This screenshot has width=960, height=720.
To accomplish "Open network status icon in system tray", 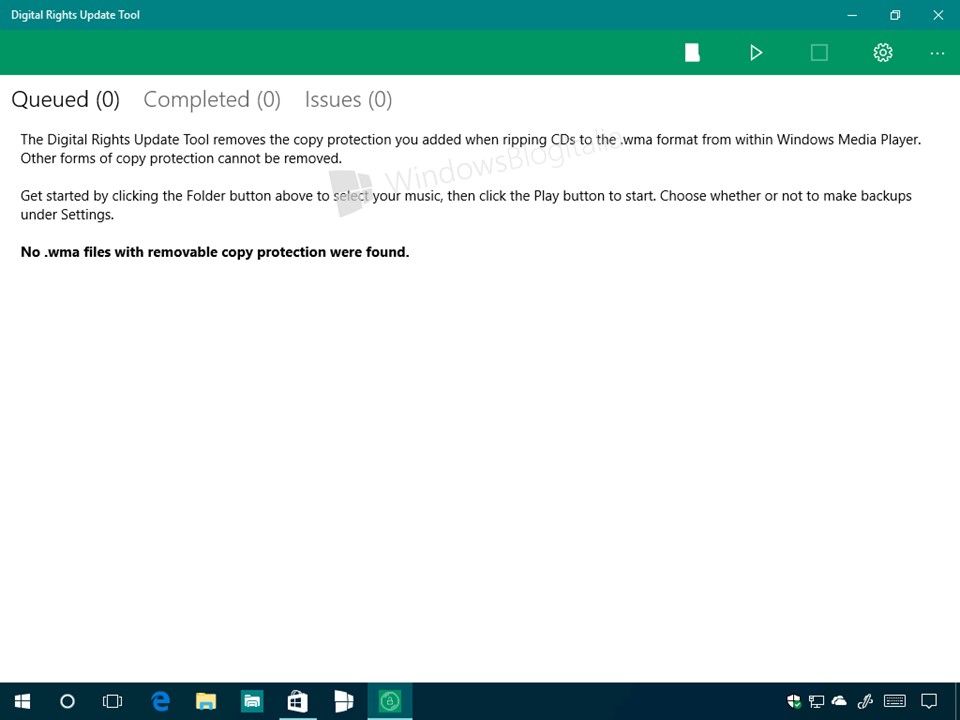I will click(x=816, y=701).
